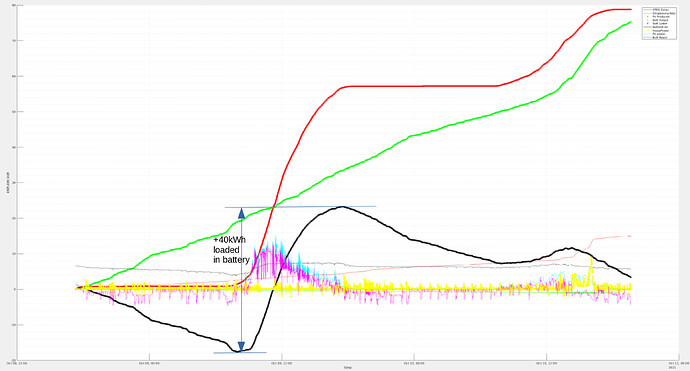690x371 pixels.
Task: Click the top arrowhead of the blue measurement arrow
Action: pos(241,213)
